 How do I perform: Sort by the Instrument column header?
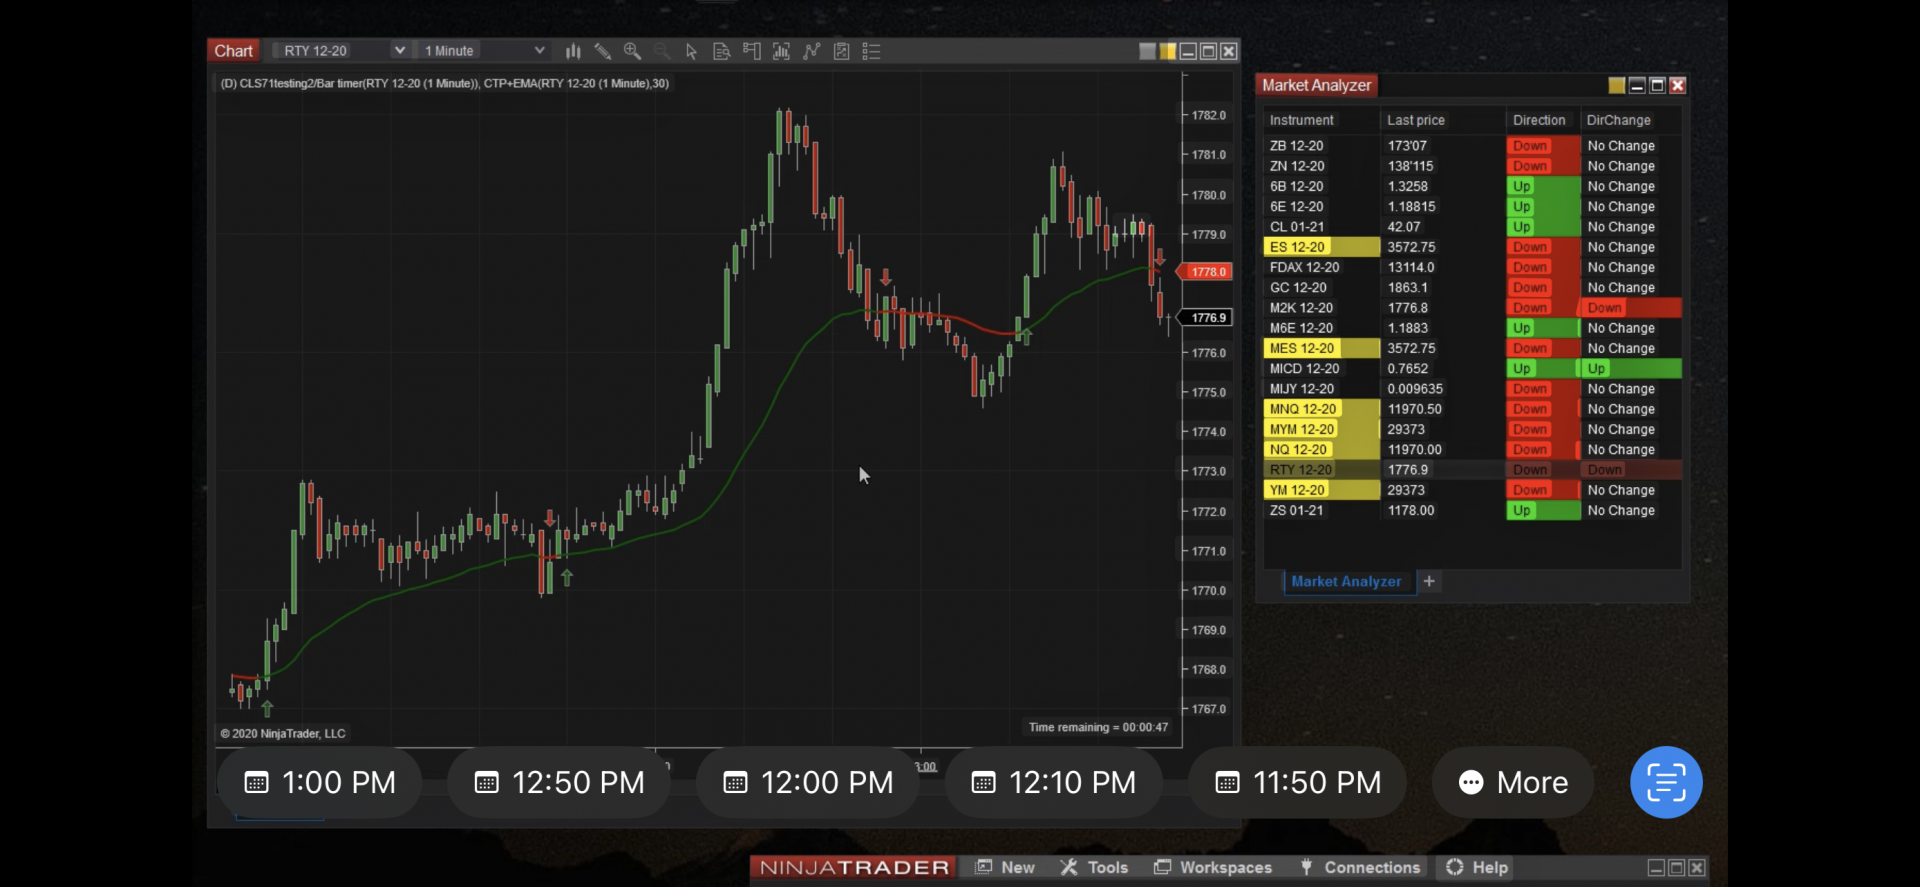click(x=1301, y=120)
